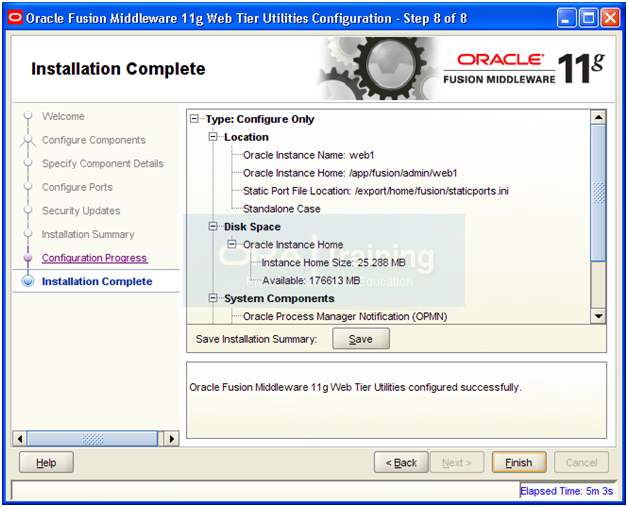628x507 pixels.
Task: Collapse the Oracle Instance Home subnode
Action: coord(231,244)
